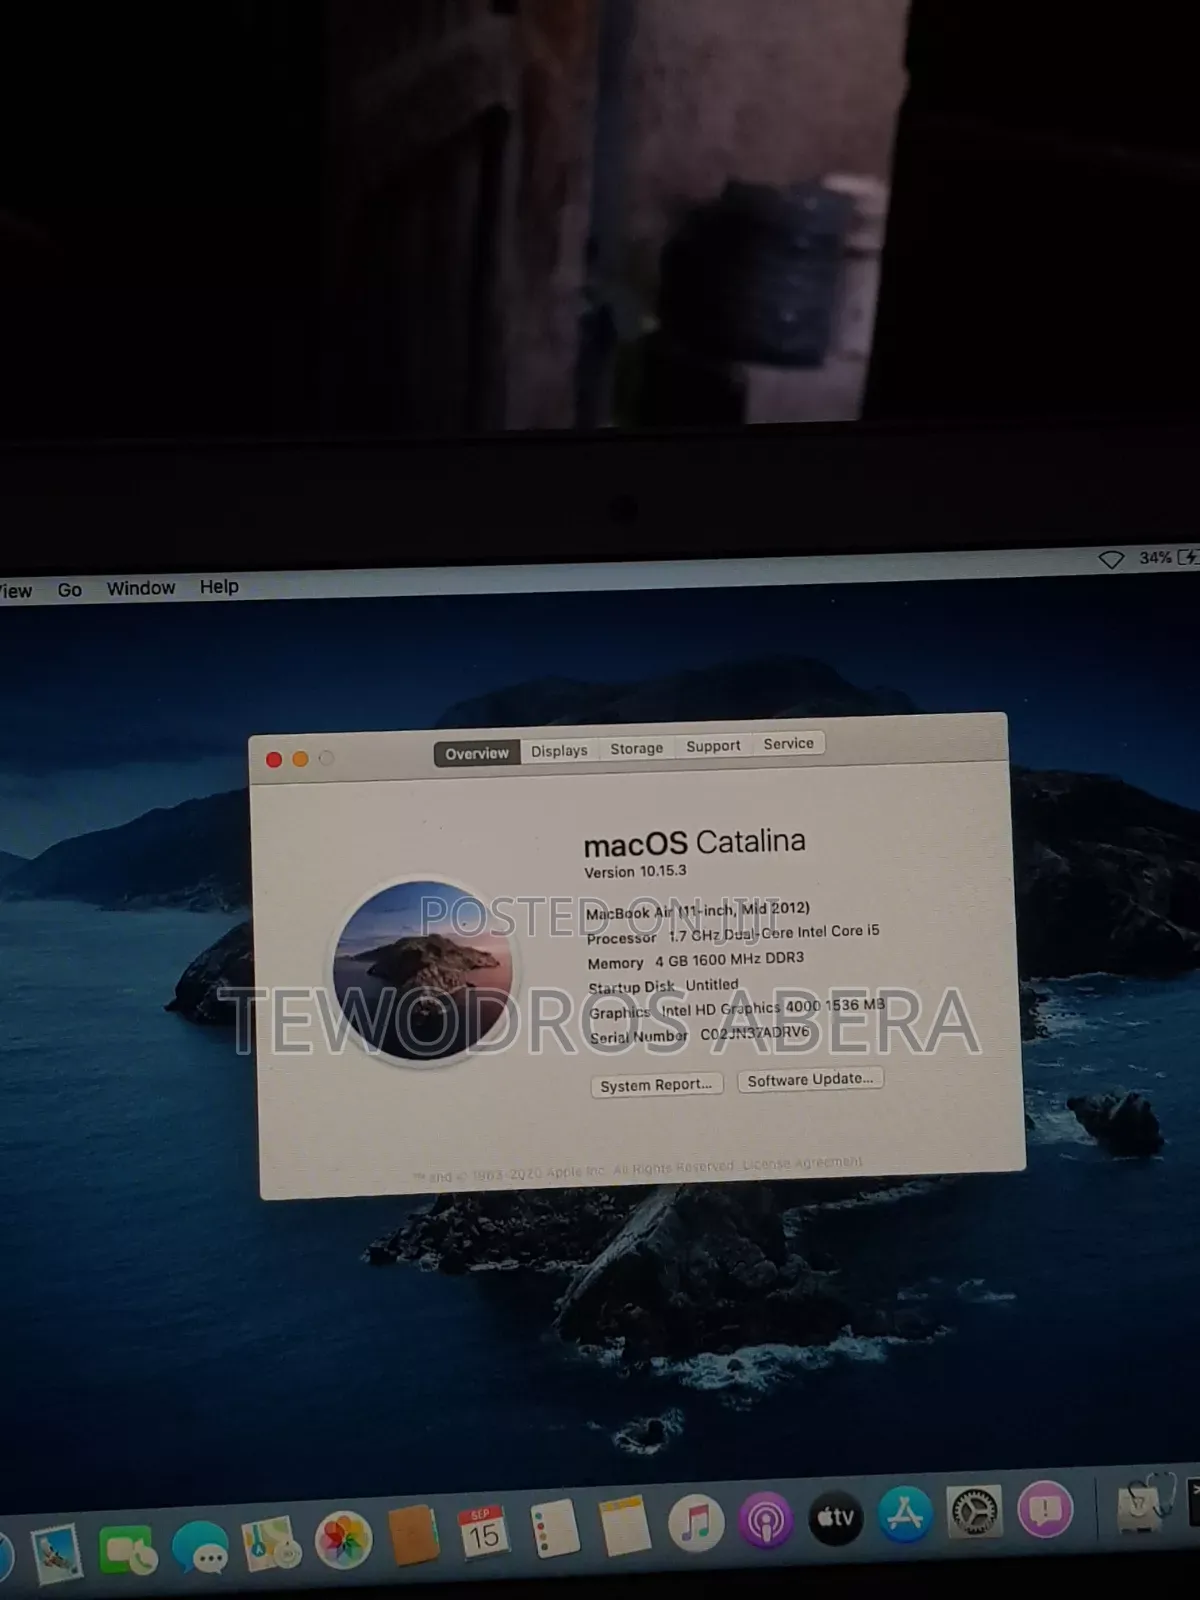Minimize the About This Mac window
Image resolution: width=1200 pixels, height=1600 pixels.
click(300, 759)
